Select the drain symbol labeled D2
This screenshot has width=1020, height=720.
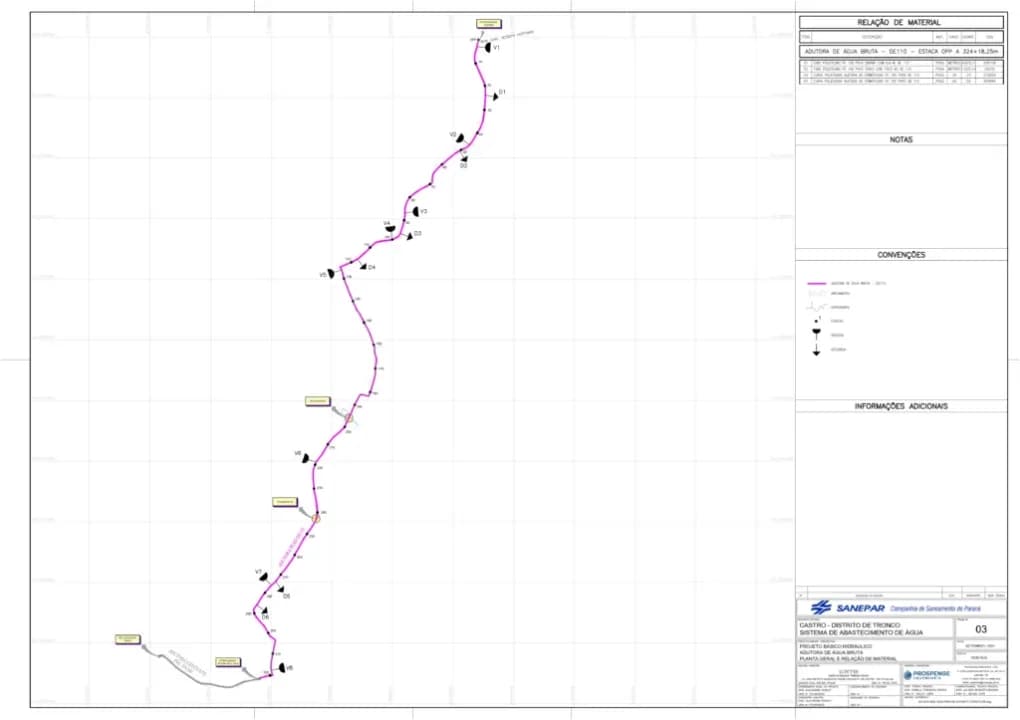click(464, 157)
